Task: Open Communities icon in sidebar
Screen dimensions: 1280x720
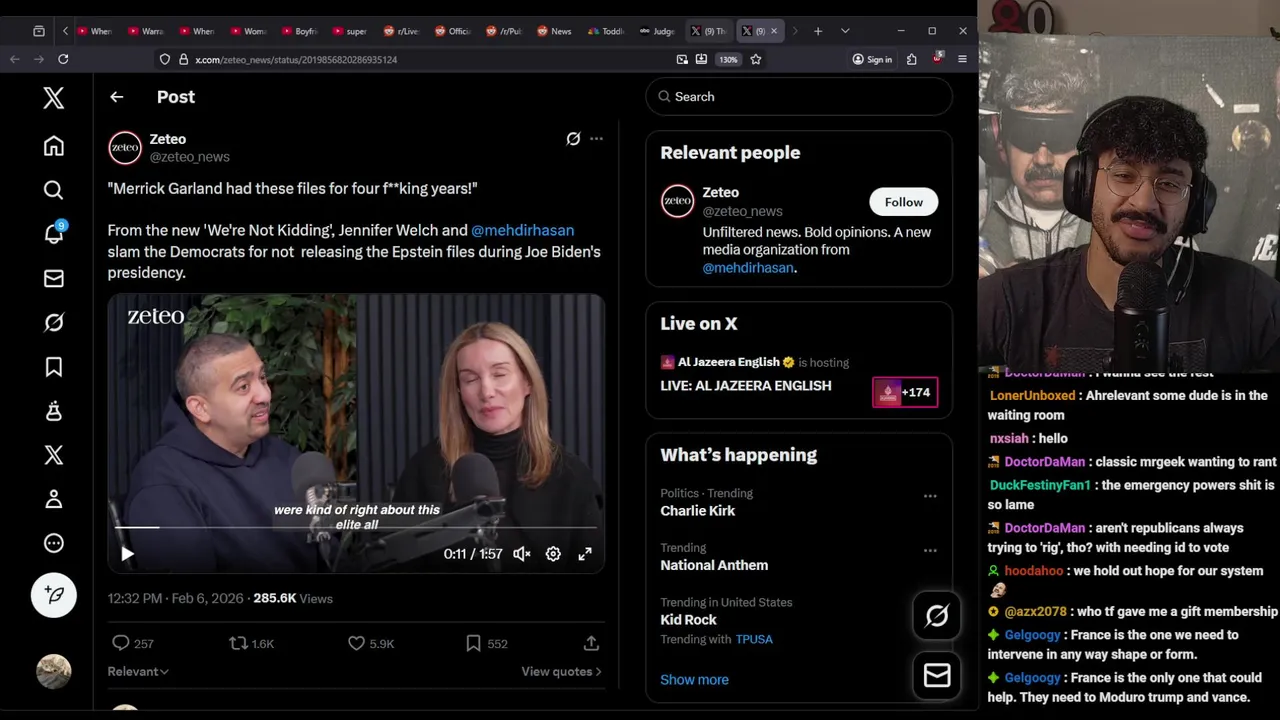Action: click(54, 411)
